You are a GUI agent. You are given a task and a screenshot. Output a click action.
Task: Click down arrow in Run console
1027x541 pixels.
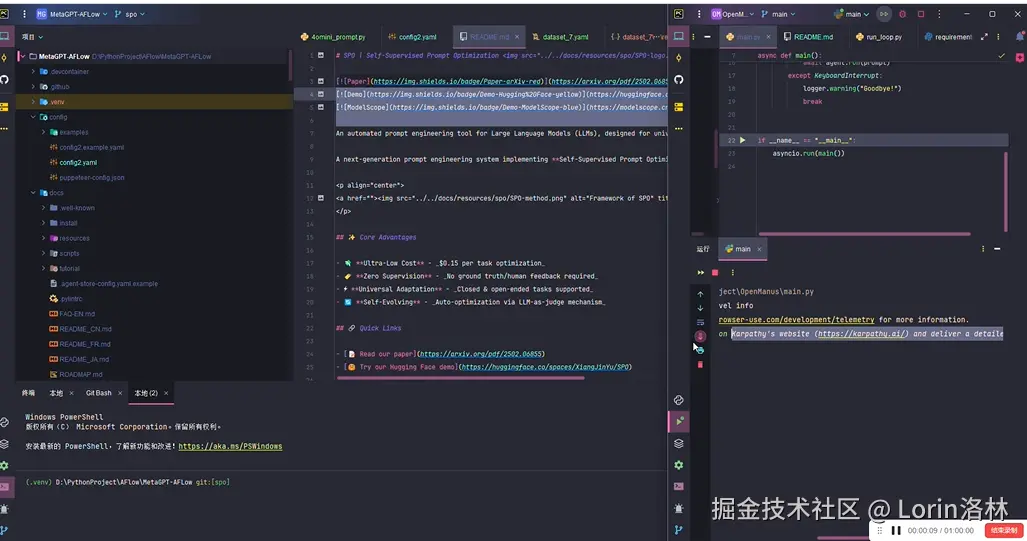coord(700,308)
